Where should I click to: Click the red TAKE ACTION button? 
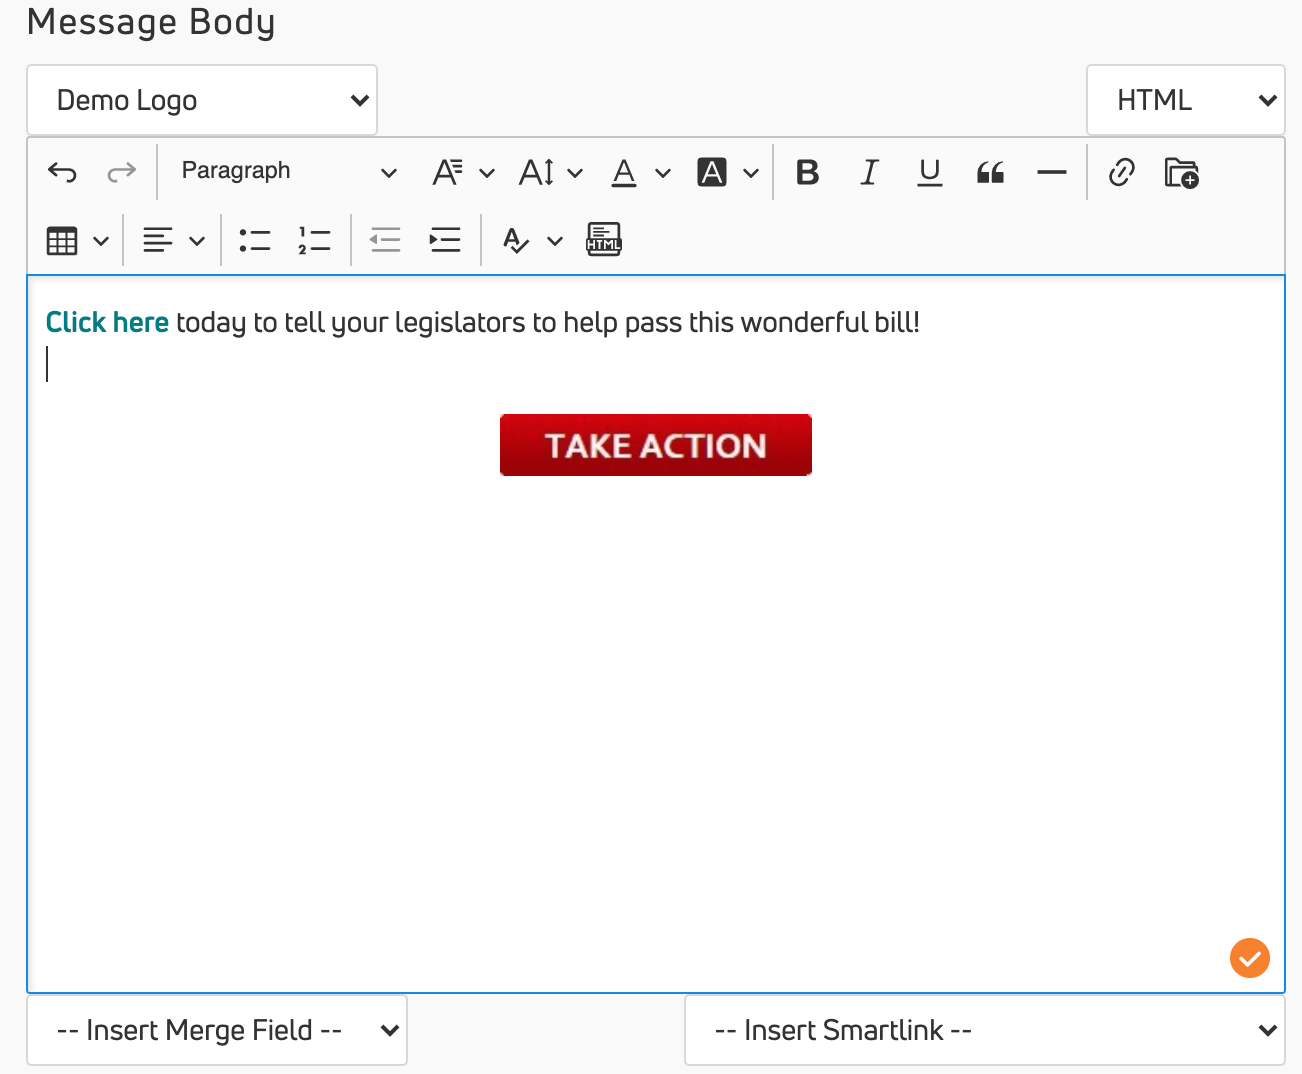pos(655,445)
